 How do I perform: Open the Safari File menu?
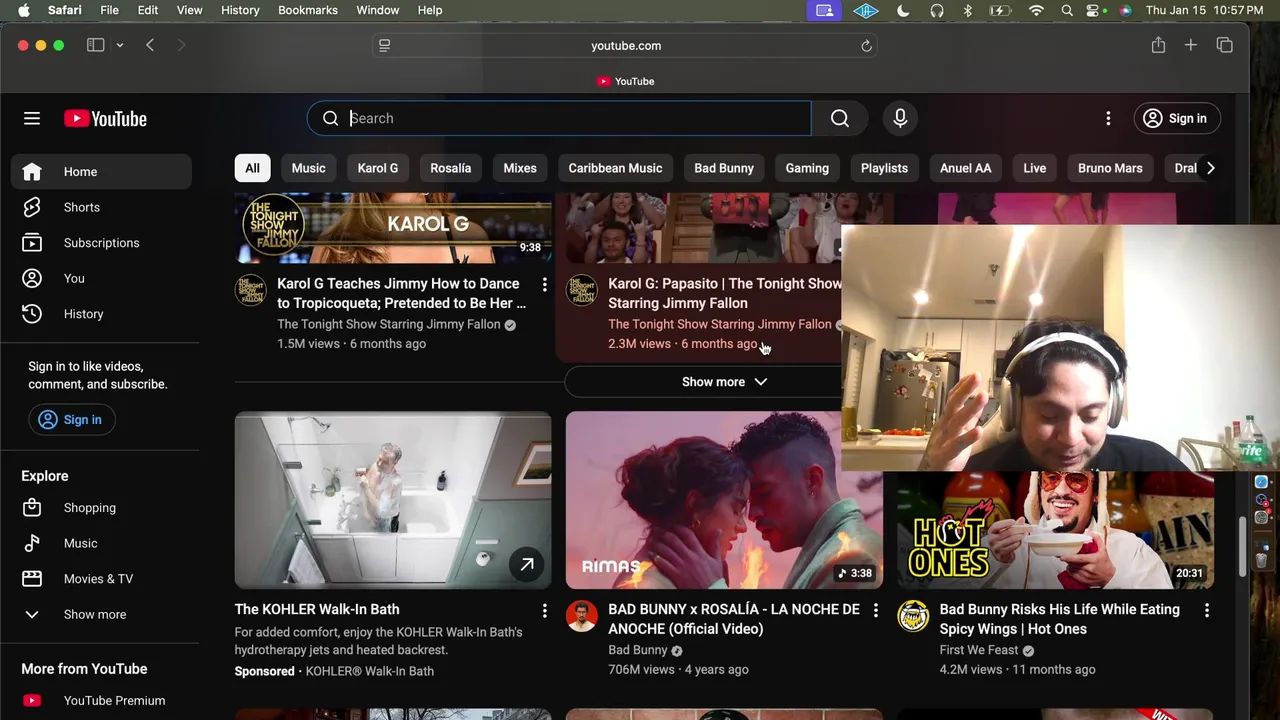pos(109,10)
